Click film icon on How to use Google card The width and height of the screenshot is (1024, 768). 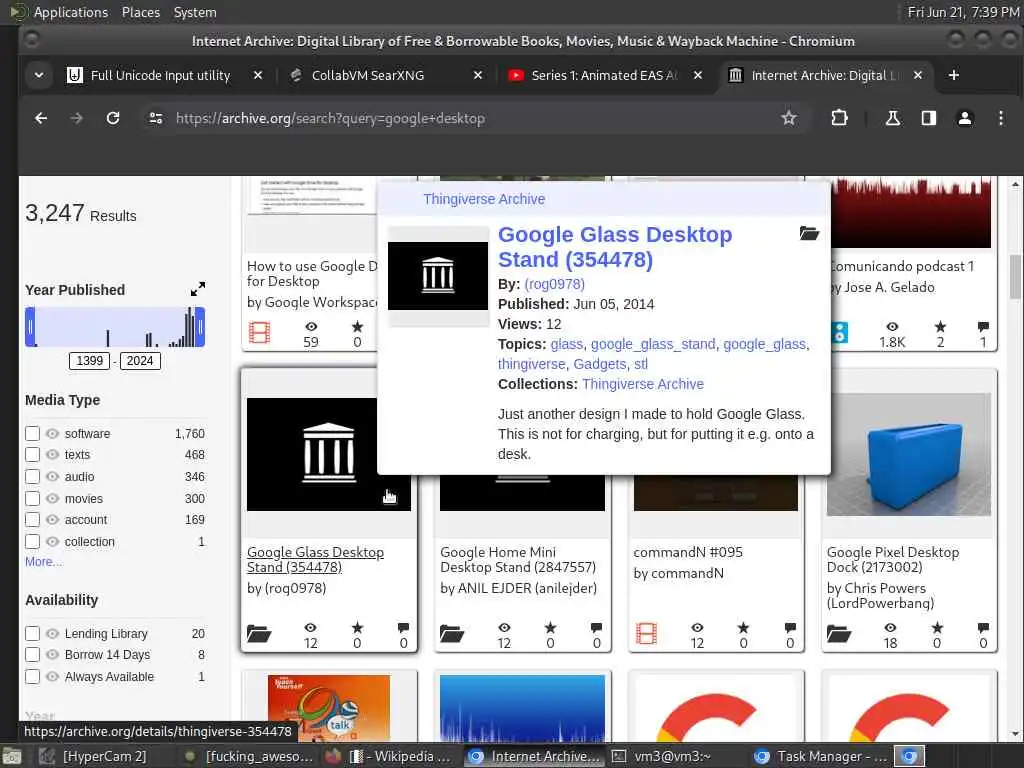pyautogui.click(x=259, y=332)
